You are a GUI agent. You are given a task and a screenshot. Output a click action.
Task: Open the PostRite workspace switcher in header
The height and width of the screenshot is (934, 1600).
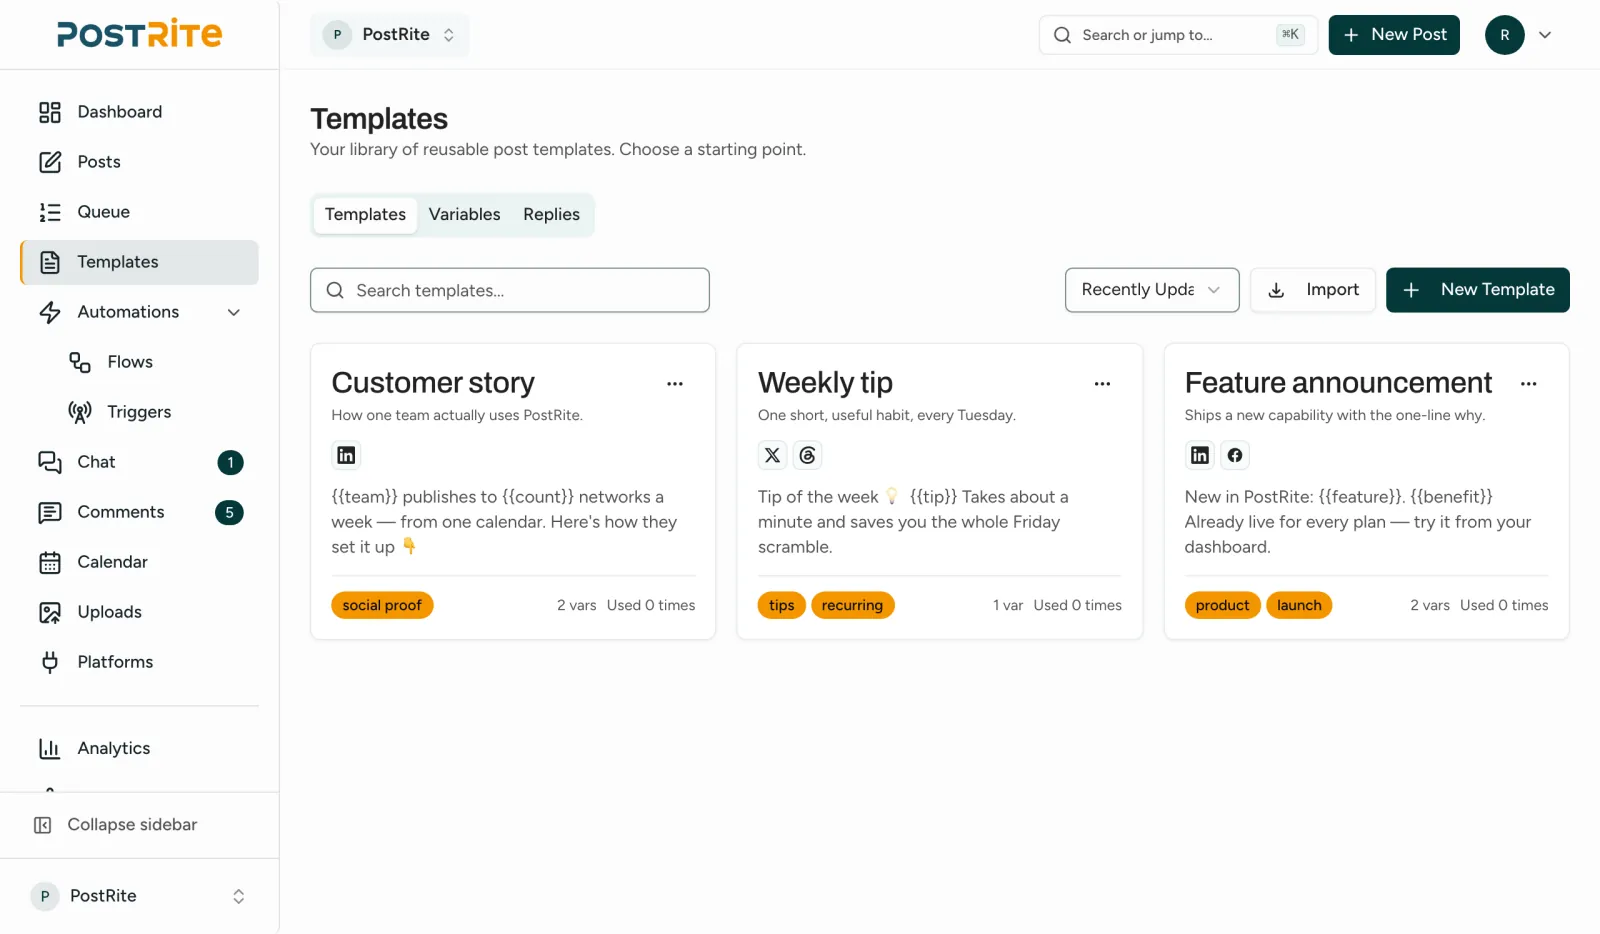pyautogui.click(x=390, y=35)
